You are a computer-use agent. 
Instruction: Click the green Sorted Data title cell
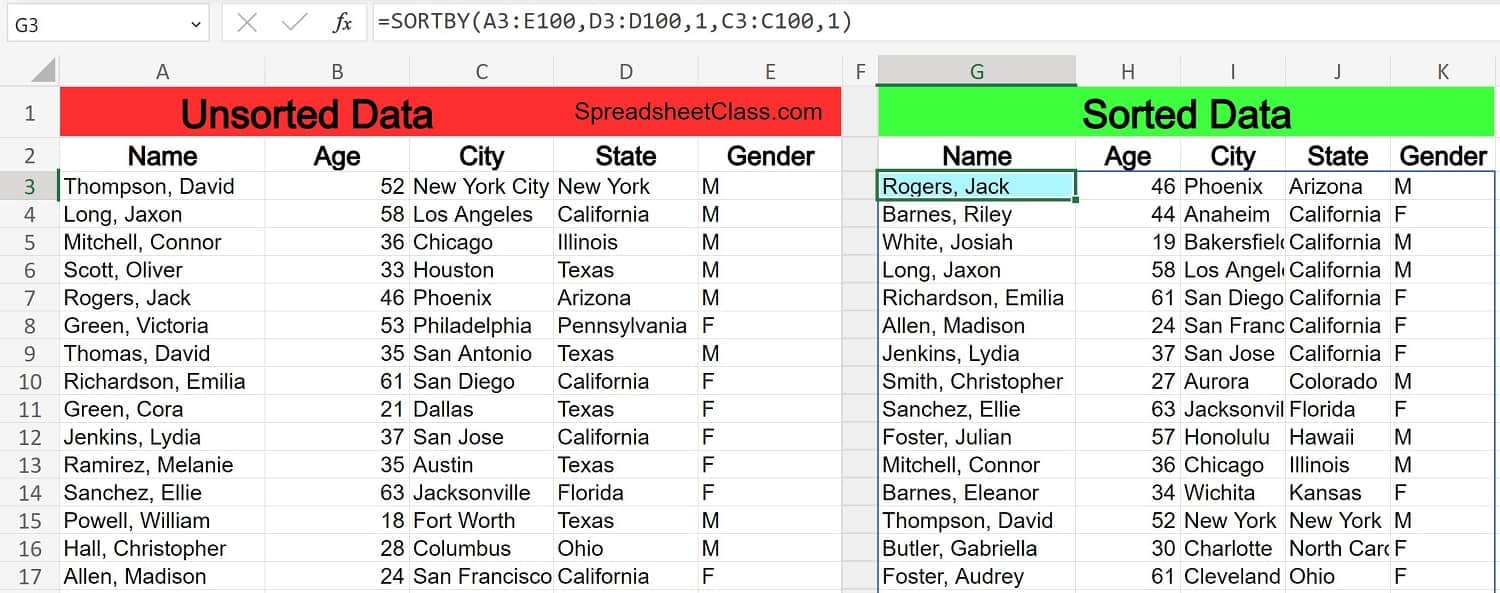click(1186, 112)
